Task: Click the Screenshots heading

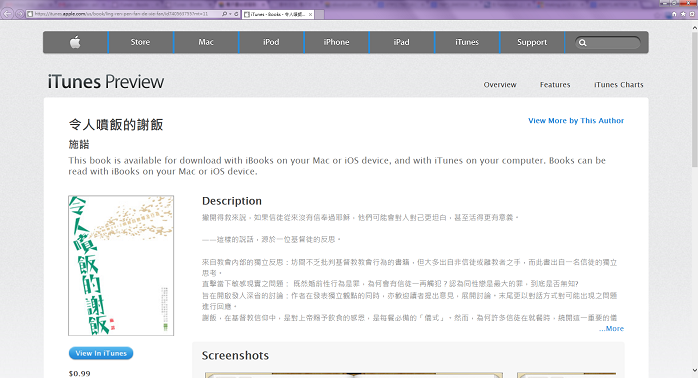Action: point(235,355)
